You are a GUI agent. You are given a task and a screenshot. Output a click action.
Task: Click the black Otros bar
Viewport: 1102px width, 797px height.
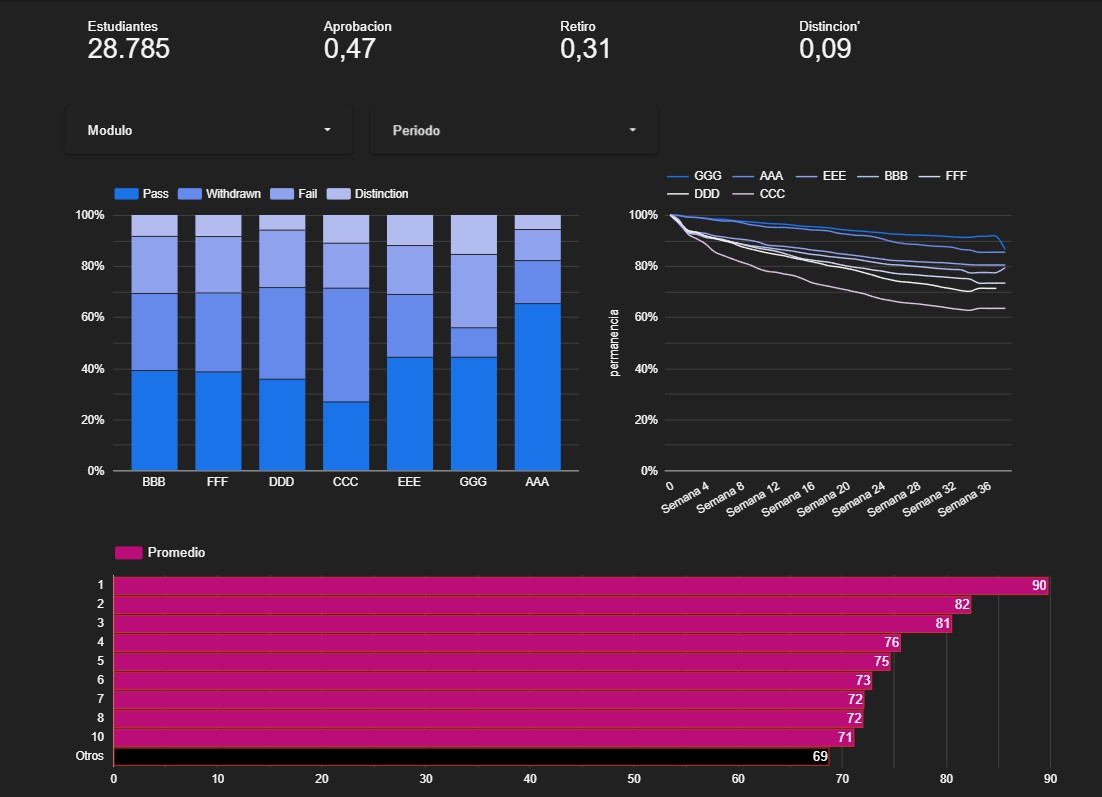472,756
